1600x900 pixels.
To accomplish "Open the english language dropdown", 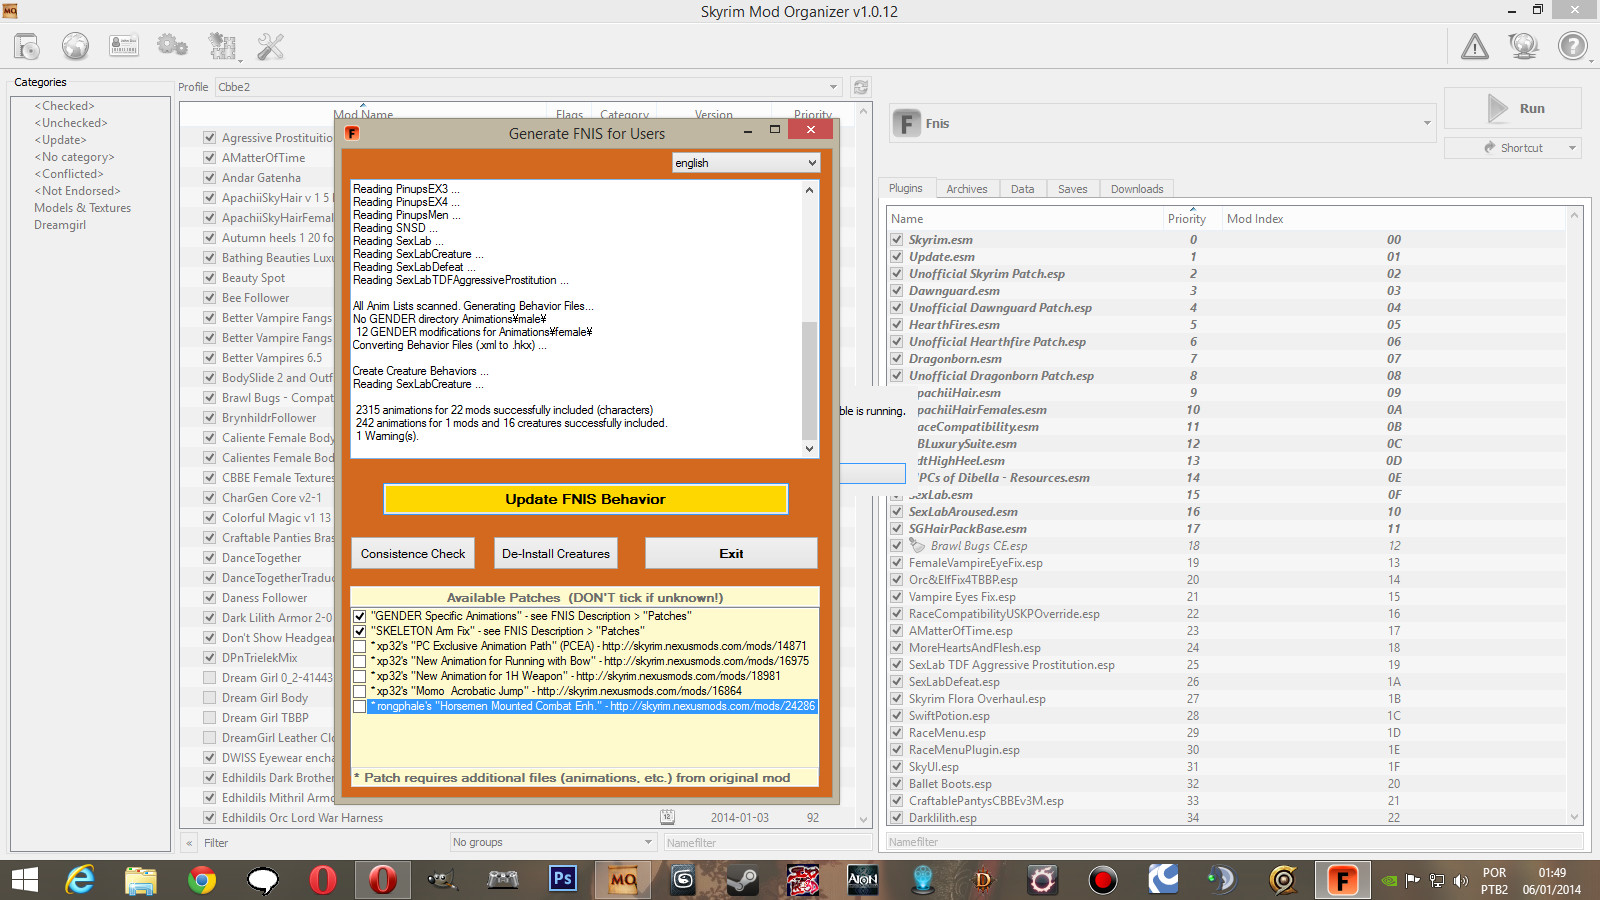I will (746, 163).
